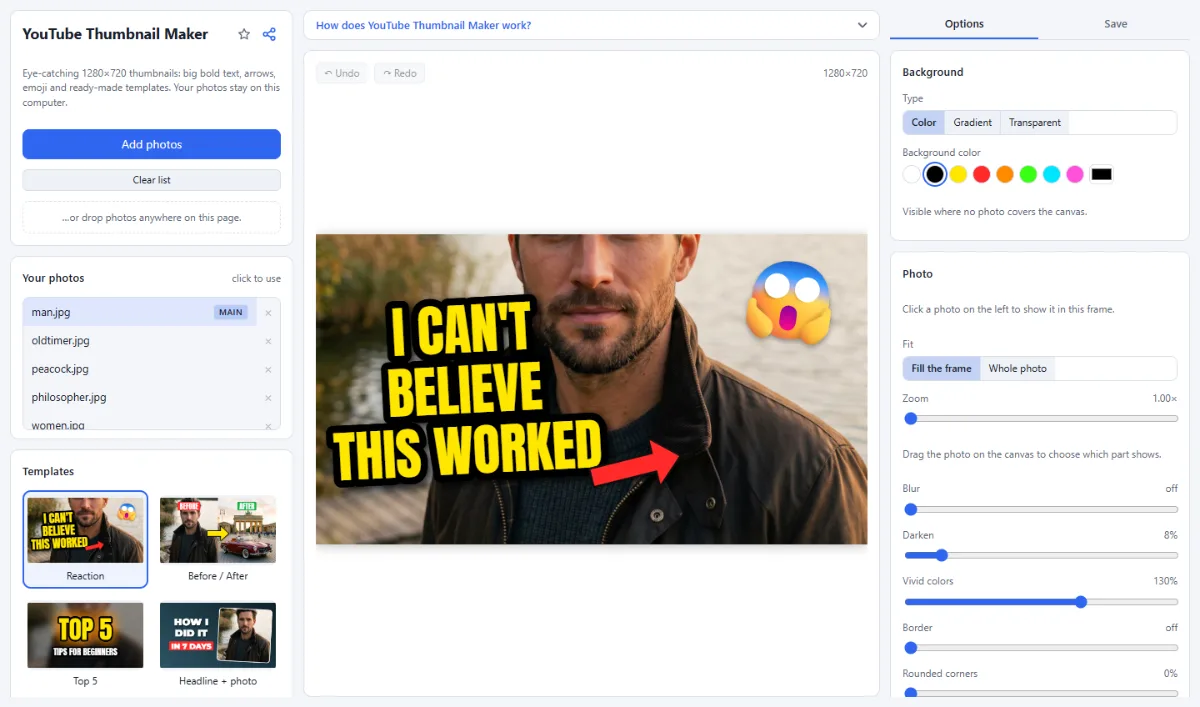Click the Border slider

1040,648
